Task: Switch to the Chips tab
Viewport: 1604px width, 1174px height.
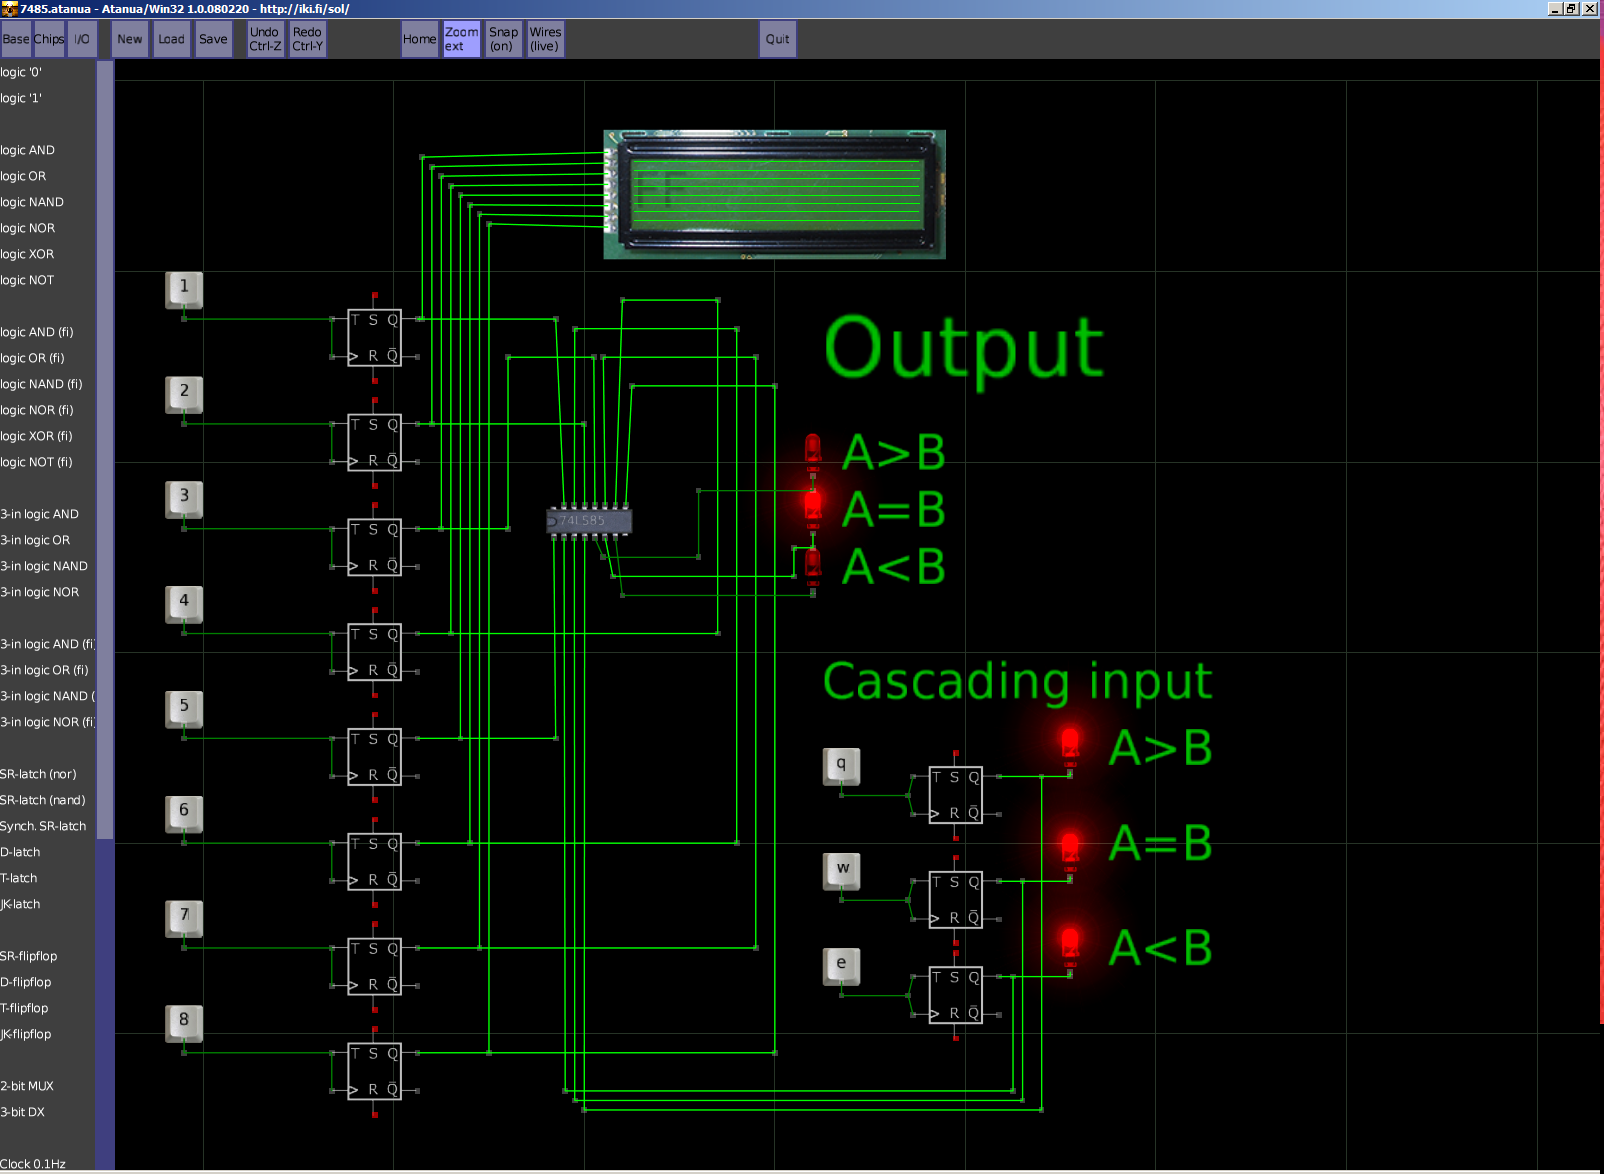Action: tap(49, 39)
